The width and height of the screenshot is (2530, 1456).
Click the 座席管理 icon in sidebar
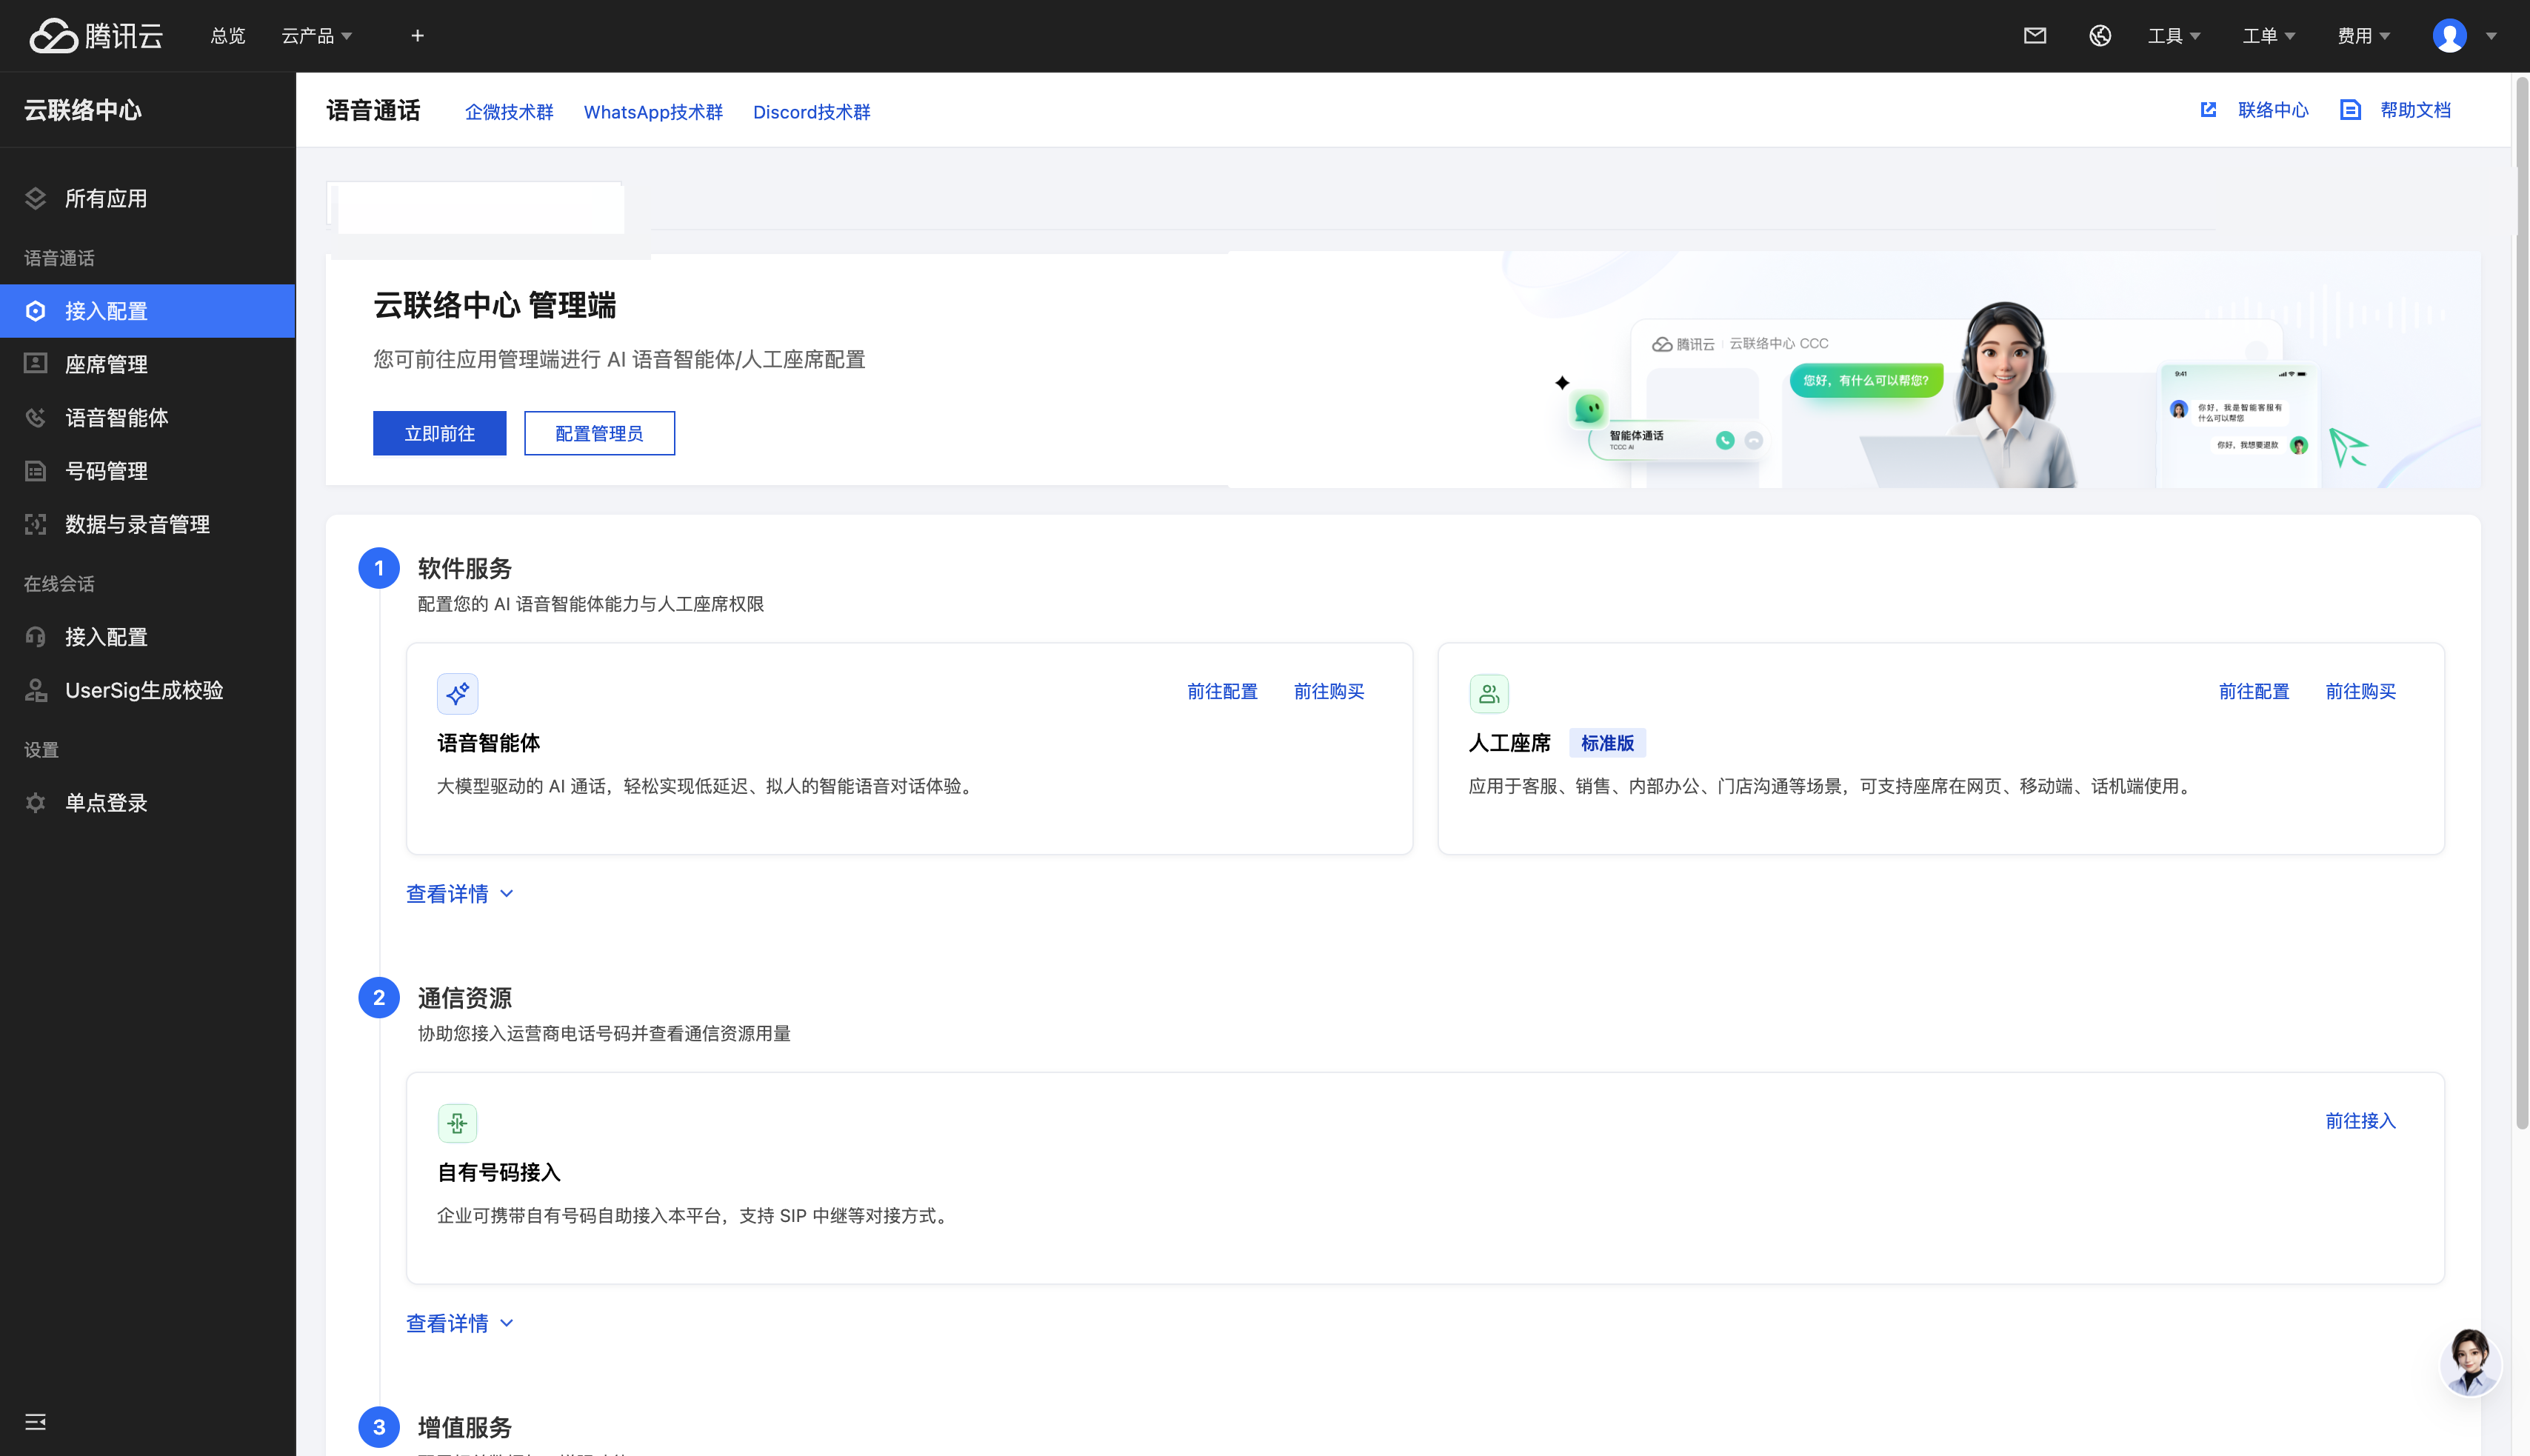click(36, 364)
